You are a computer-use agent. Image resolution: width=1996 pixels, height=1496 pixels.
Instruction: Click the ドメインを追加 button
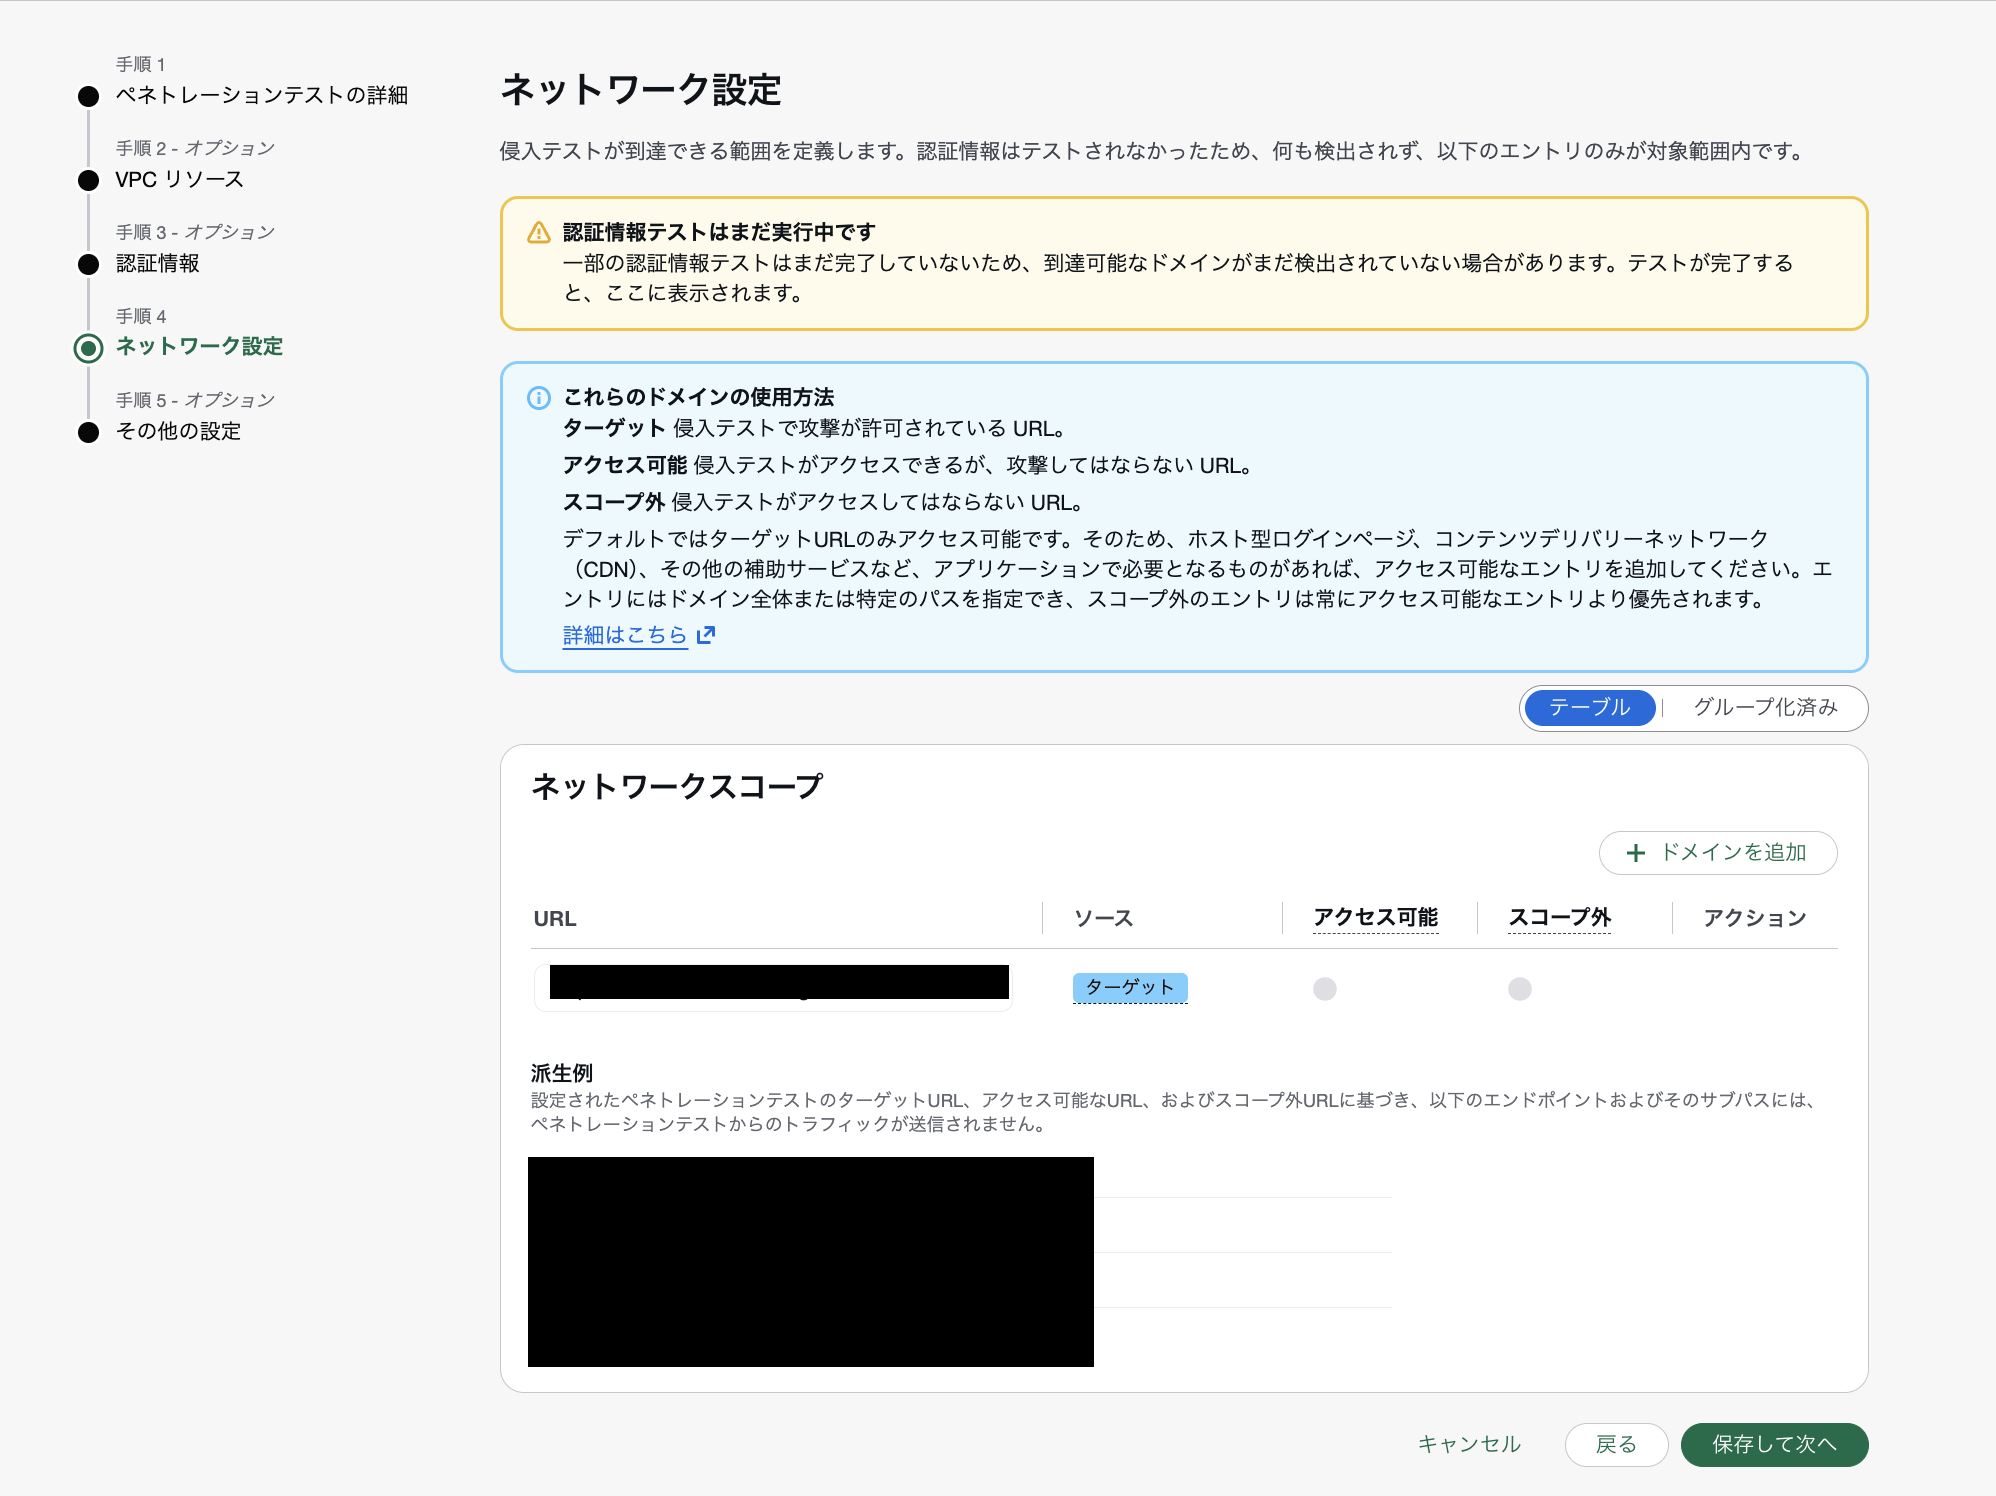tap(1718, 853)
